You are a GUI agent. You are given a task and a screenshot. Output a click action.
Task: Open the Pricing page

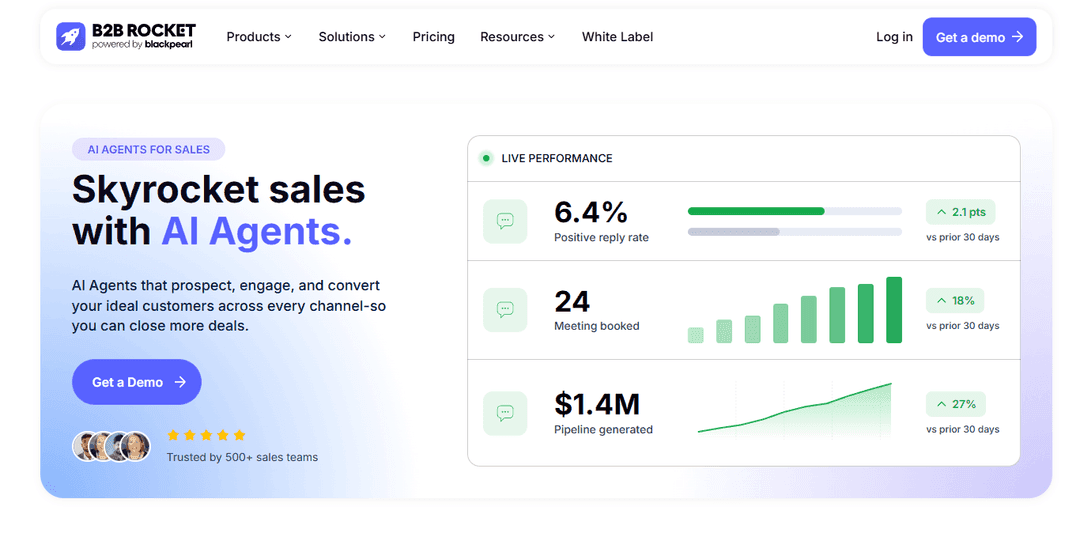(433, 37)
